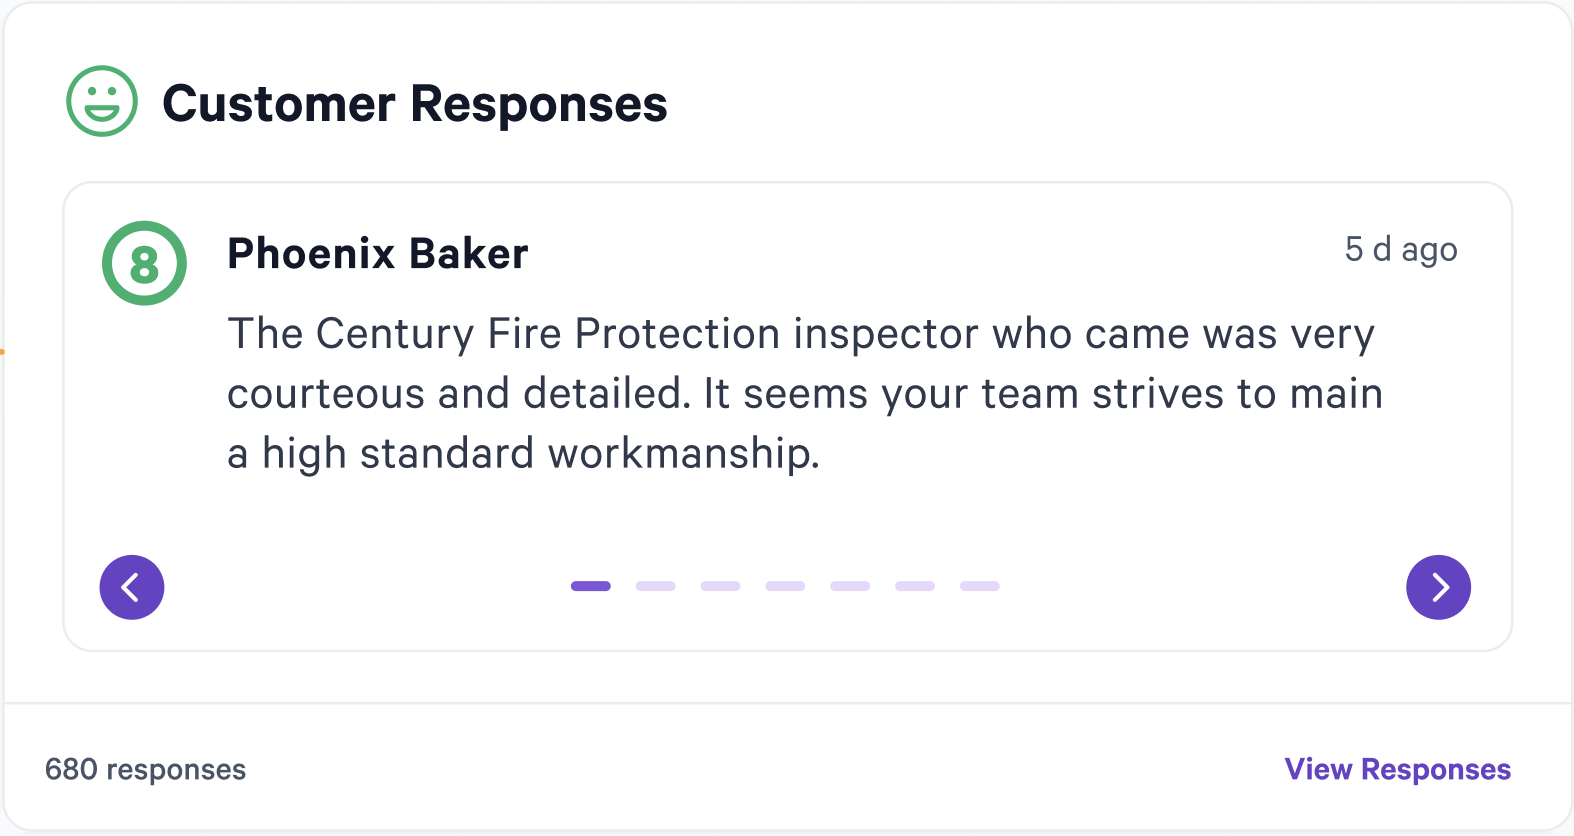Jump to the fifth pagination dash
This screenshot has width=1574, height=836.
pos(850,586)
